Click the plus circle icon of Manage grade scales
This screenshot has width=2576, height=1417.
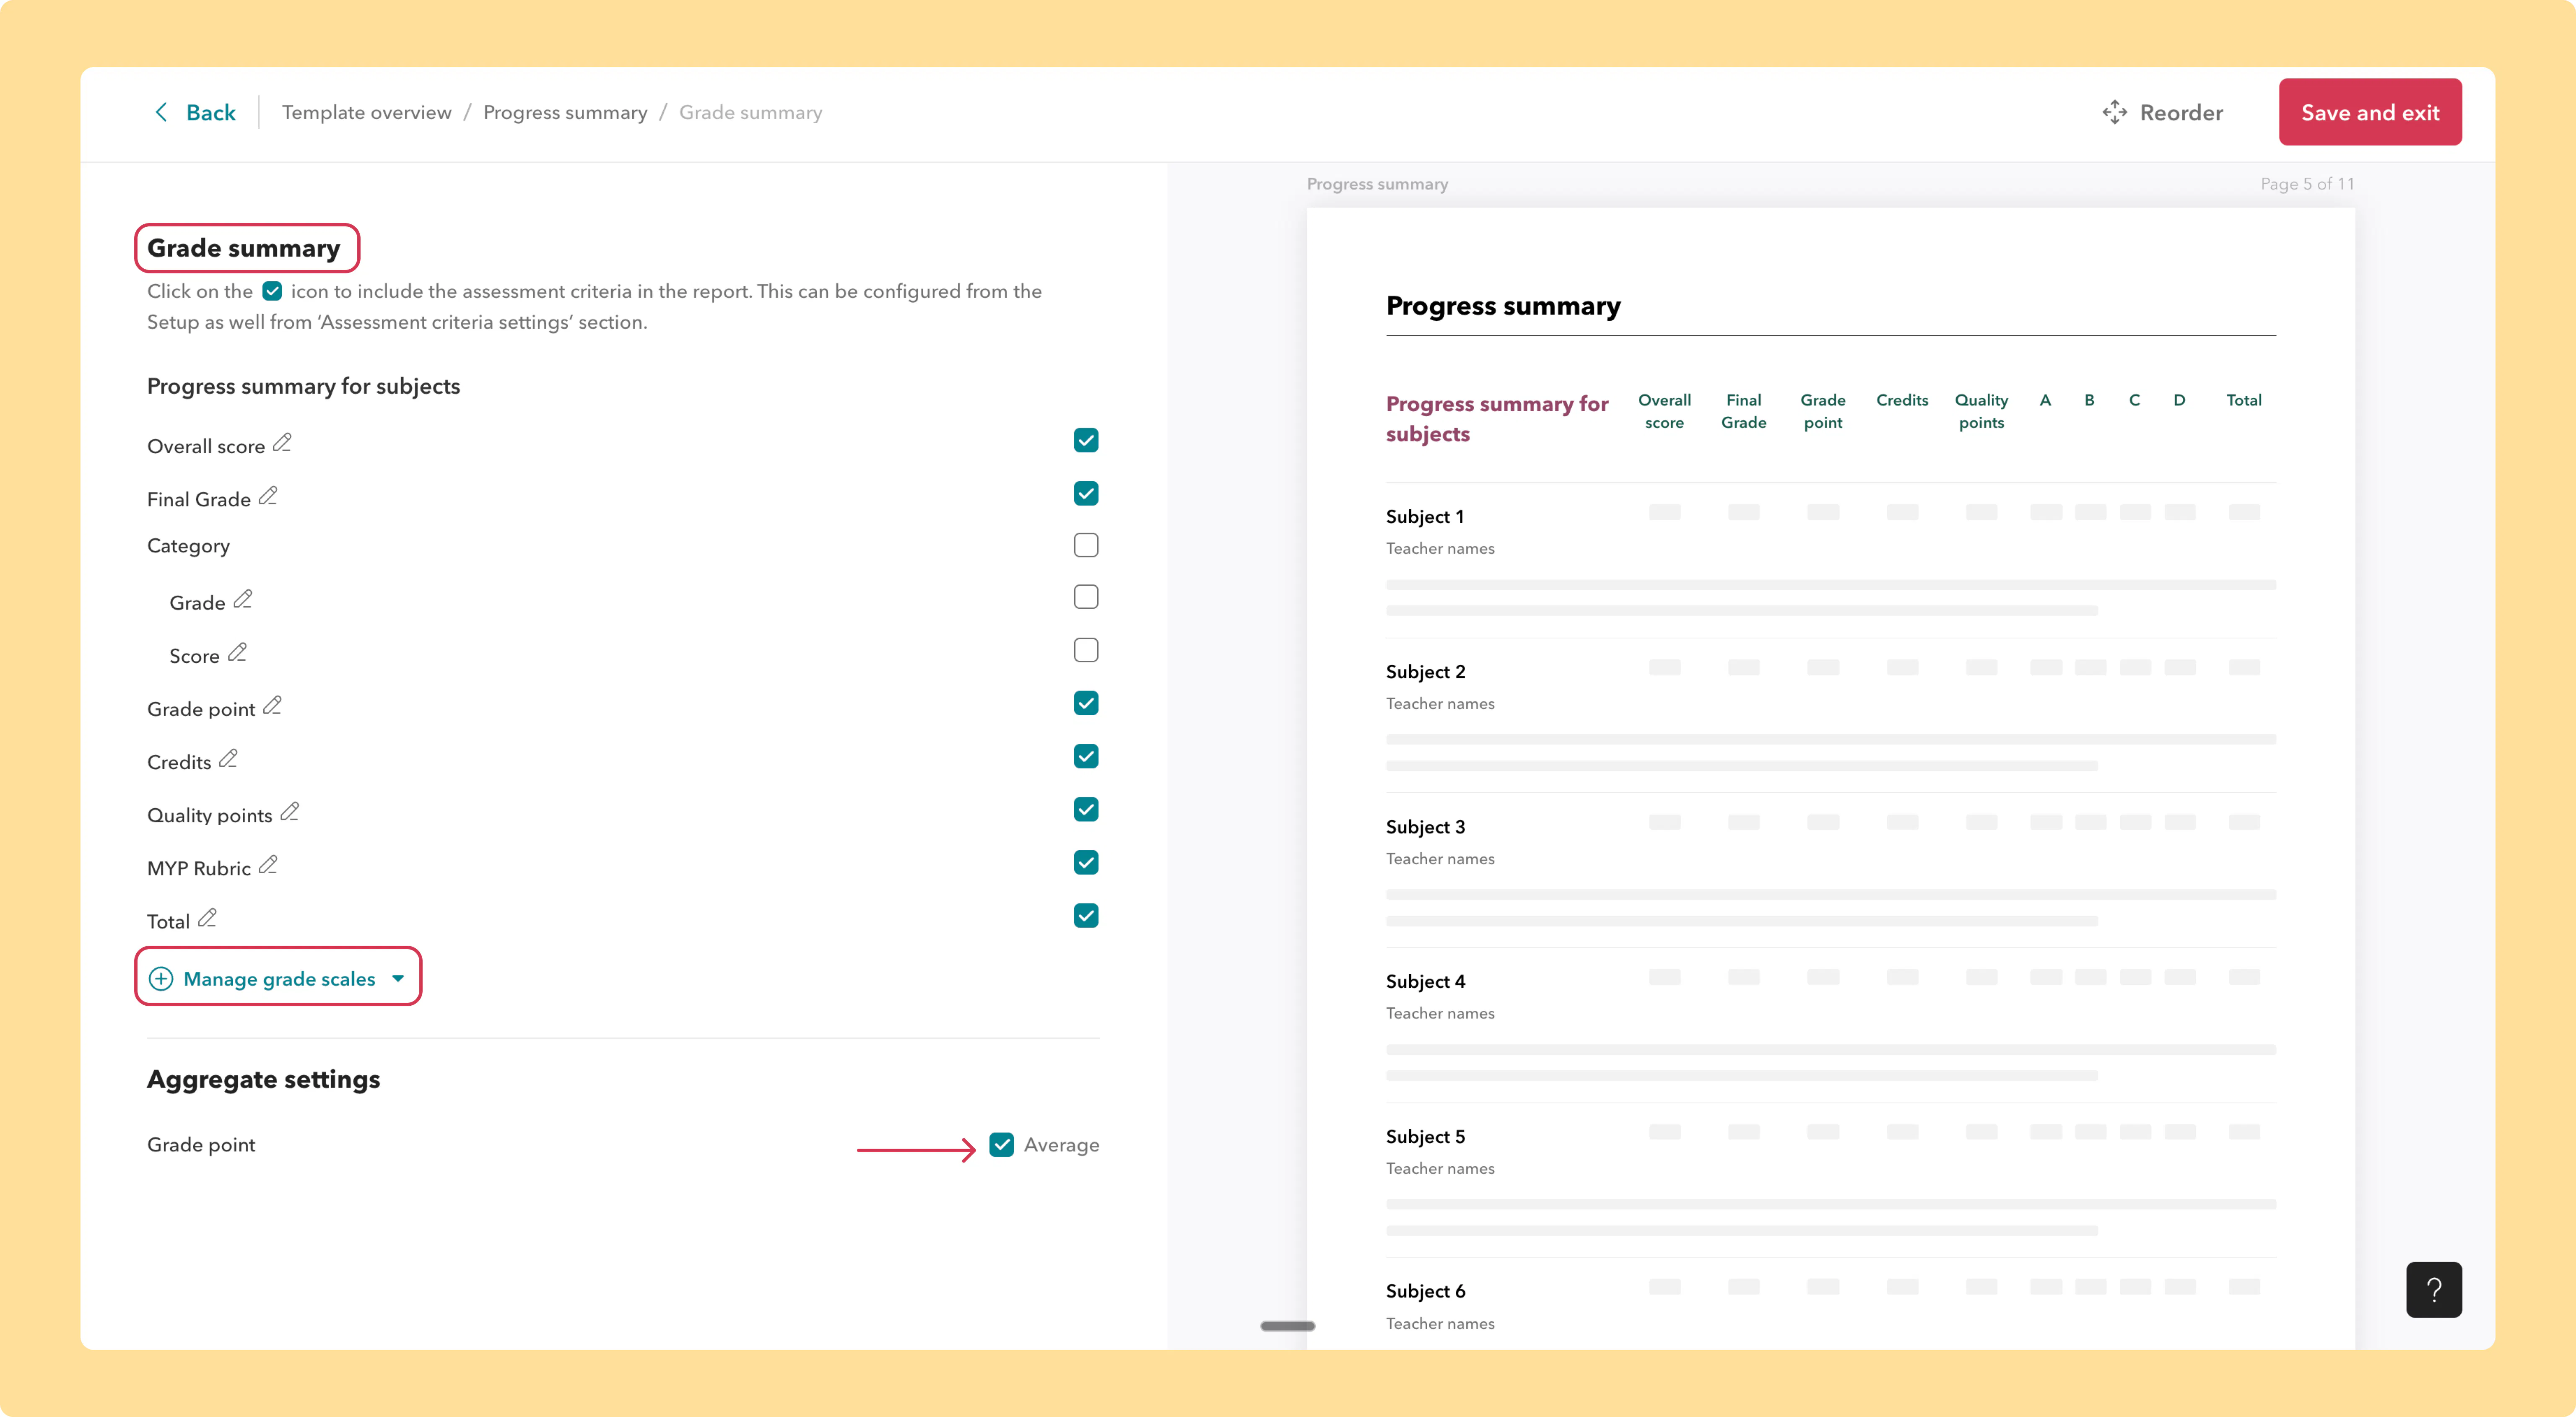(x=161, y=979)
